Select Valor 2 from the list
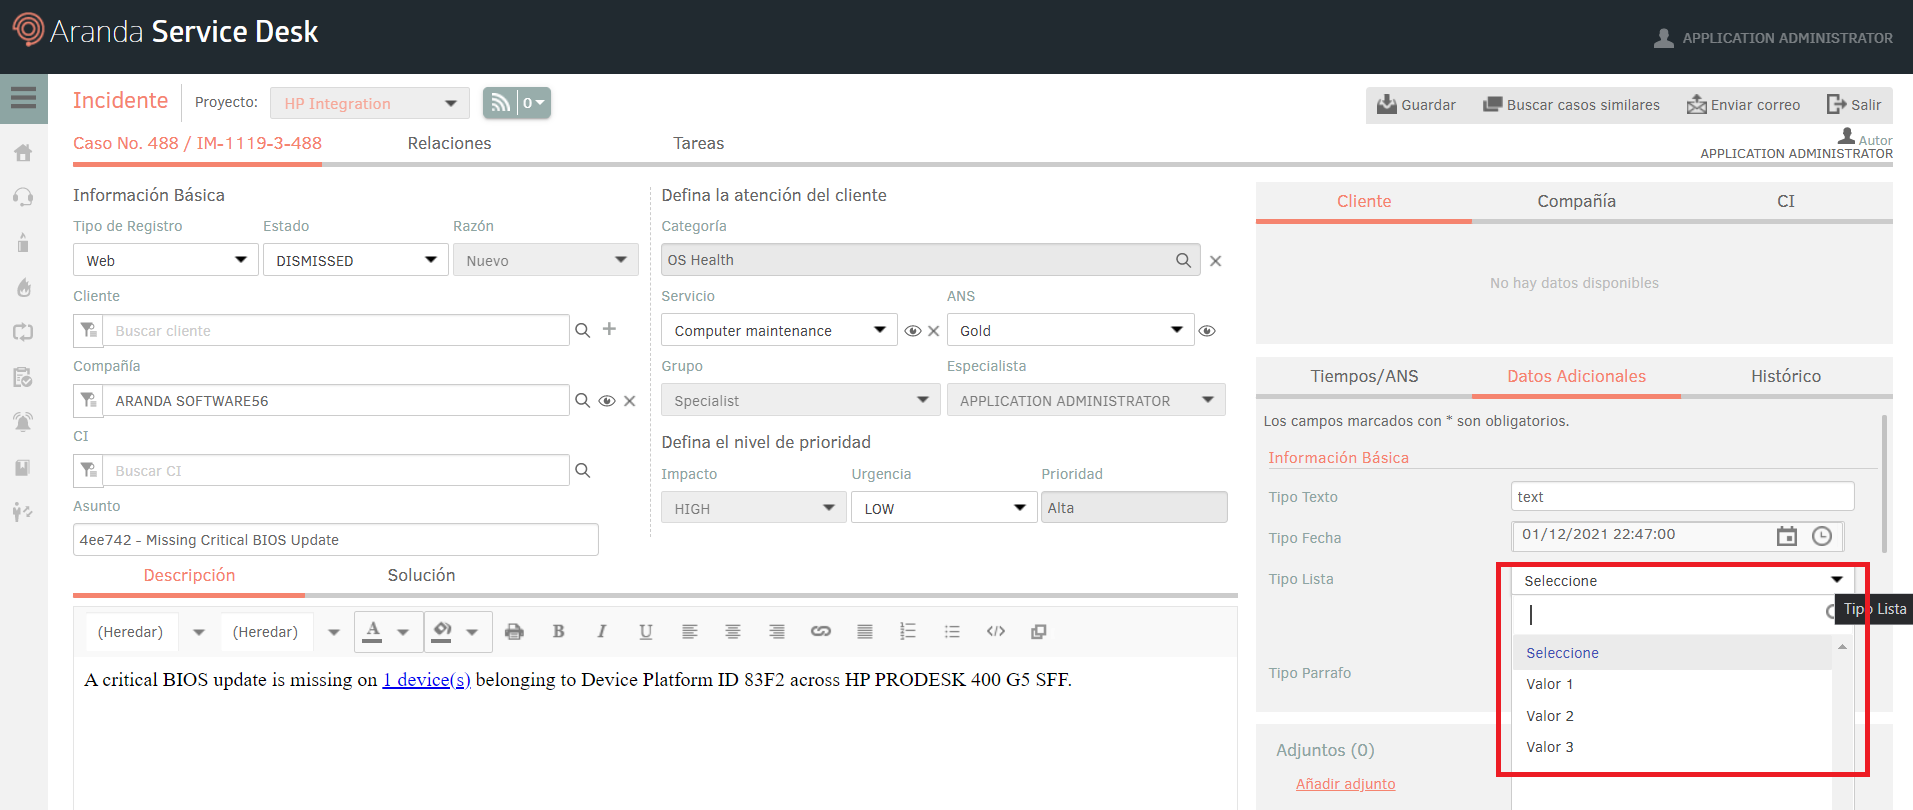 (x=1549, y=716)
